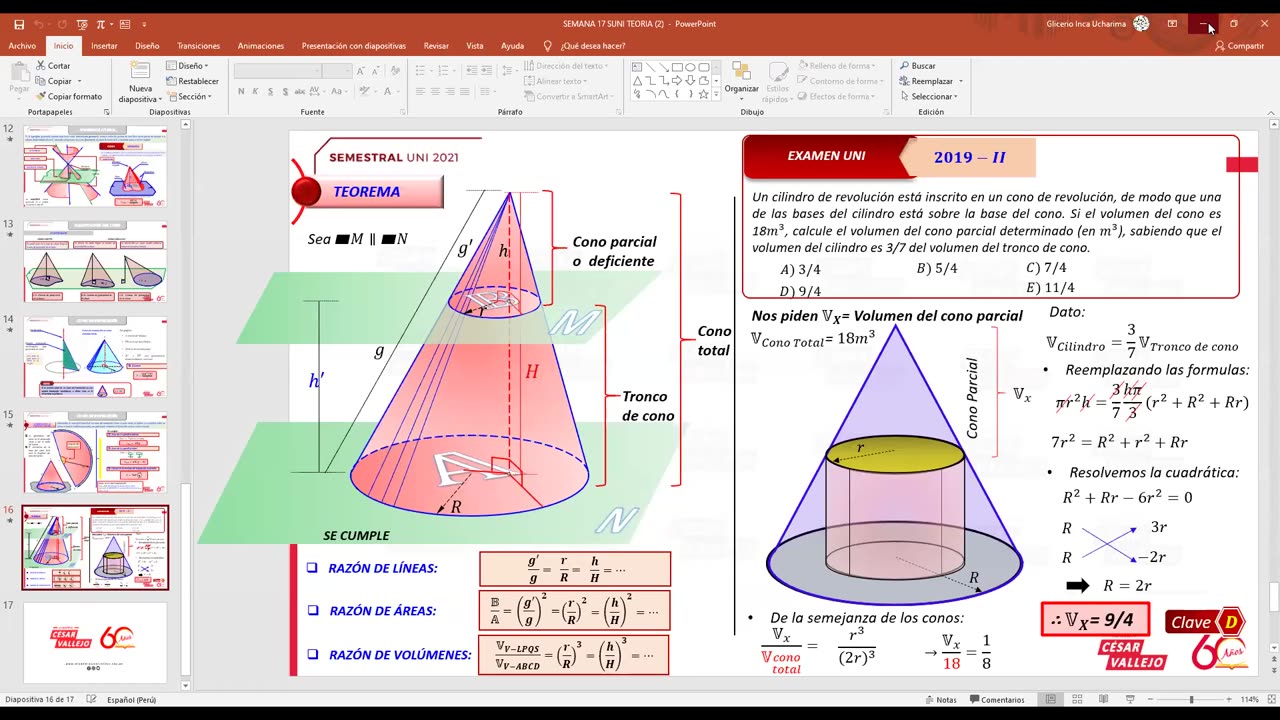Image resolution: width=1280 pixels, height=720 pixels.
Task: Open the Ayuda tab
Action: (x=512, y=46)
